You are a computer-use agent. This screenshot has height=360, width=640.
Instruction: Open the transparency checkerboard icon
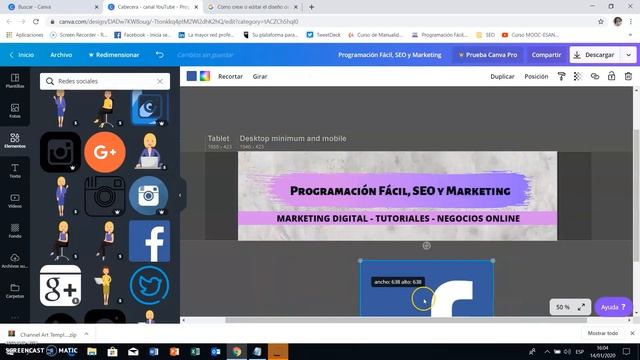(x=578, y=76)
